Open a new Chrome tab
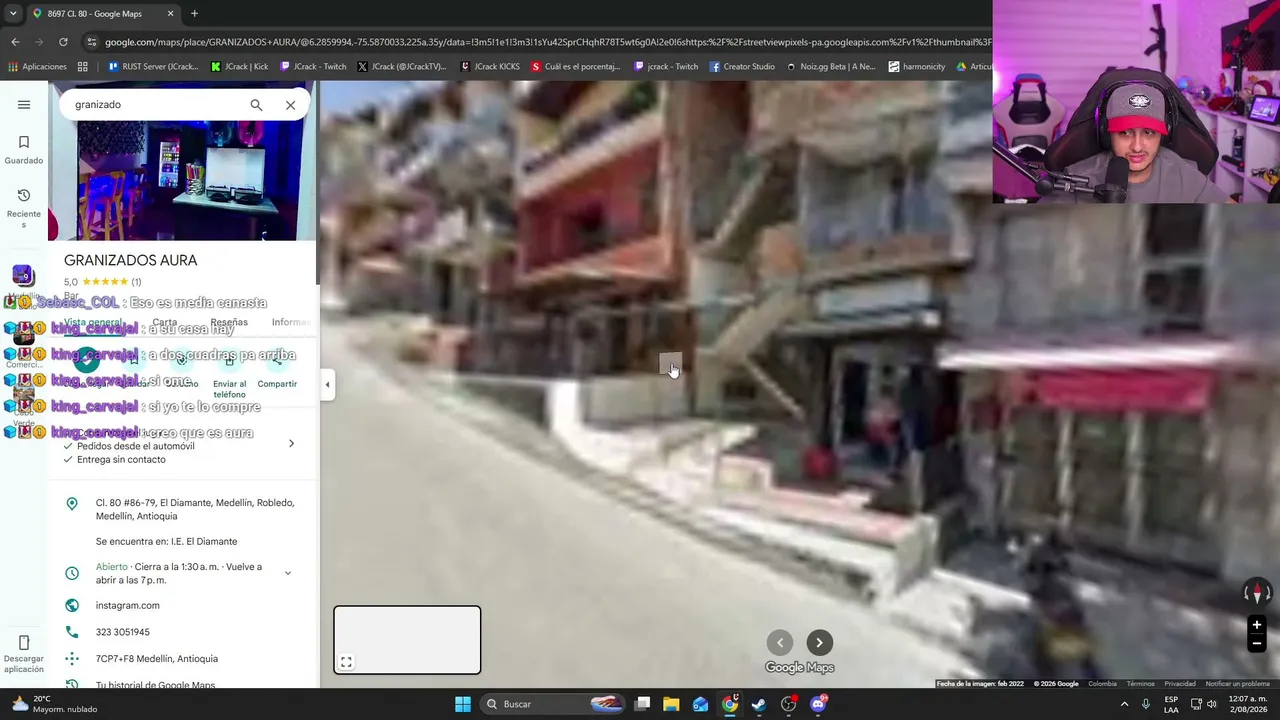 pyautogui.click(x=194, y=13)
